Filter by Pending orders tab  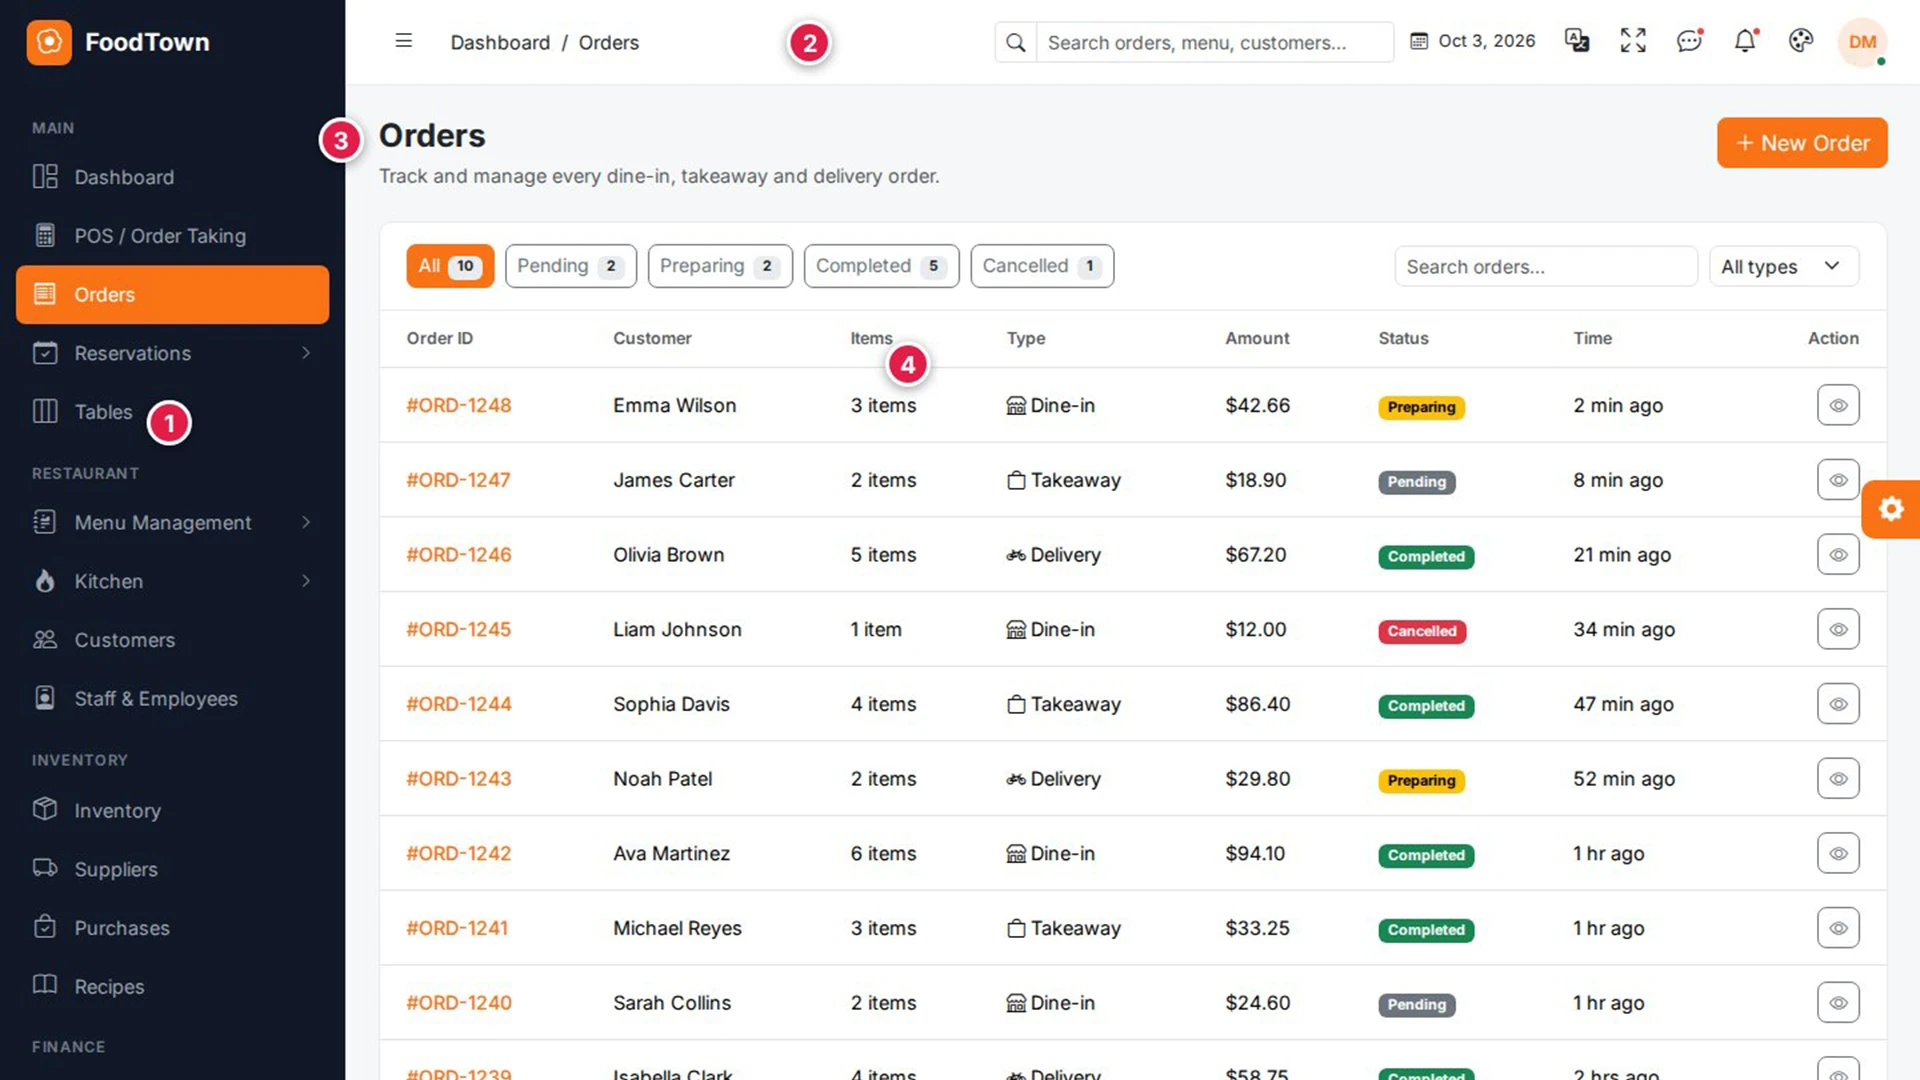click(x=571, y=266)
